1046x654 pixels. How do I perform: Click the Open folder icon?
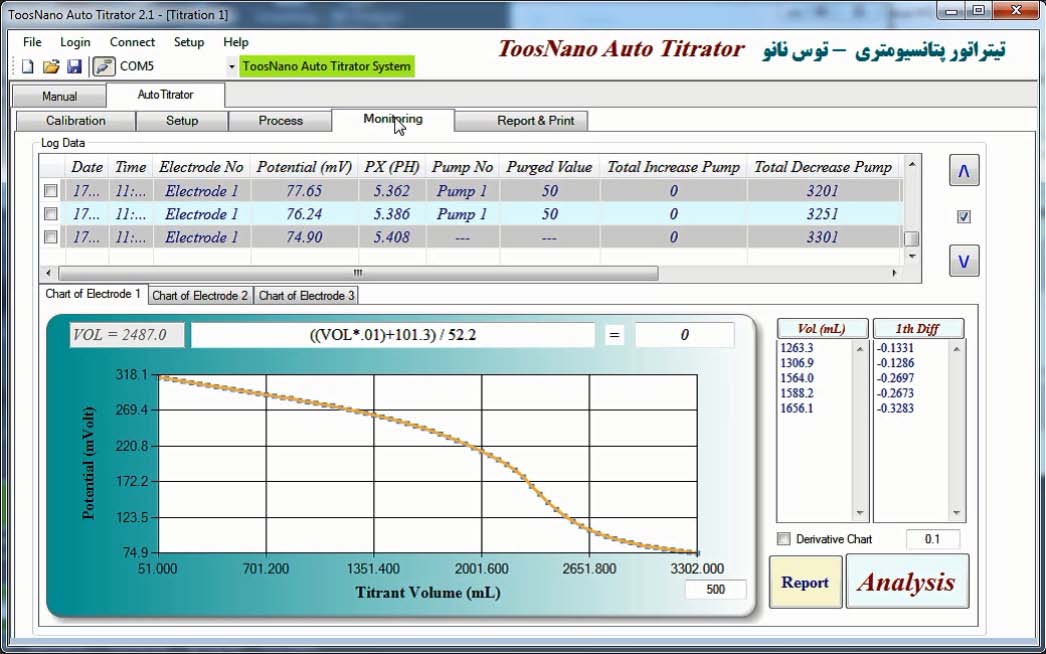click(51, 67)
